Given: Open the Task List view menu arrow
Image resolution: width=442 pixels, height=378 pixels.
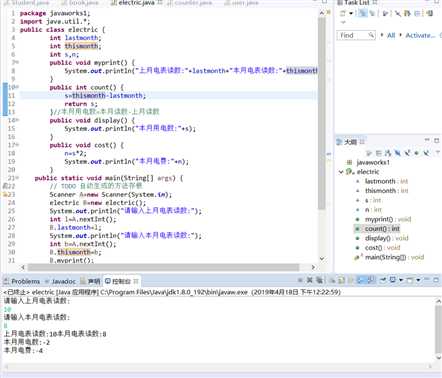Looking at the screenshot, I should point(343,22).
